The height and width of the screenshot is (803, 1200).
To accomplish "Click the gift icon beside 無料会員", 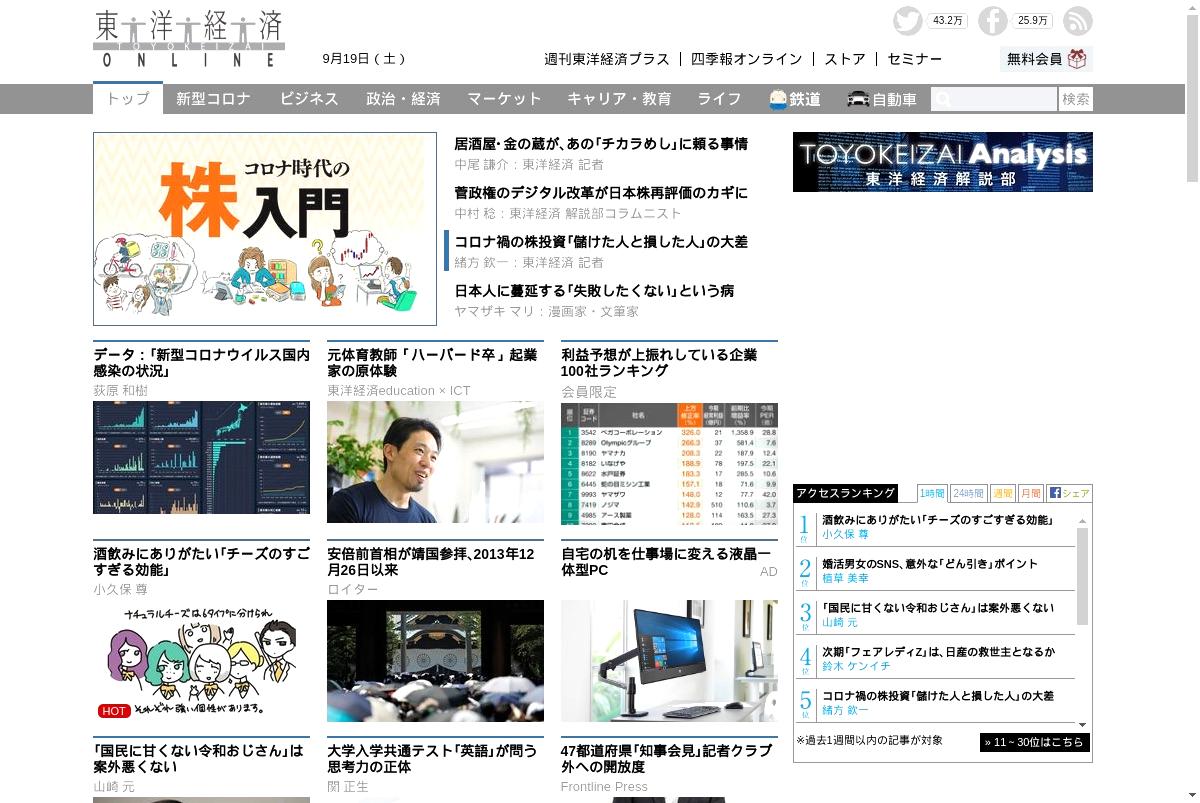I will (1077, 59).
